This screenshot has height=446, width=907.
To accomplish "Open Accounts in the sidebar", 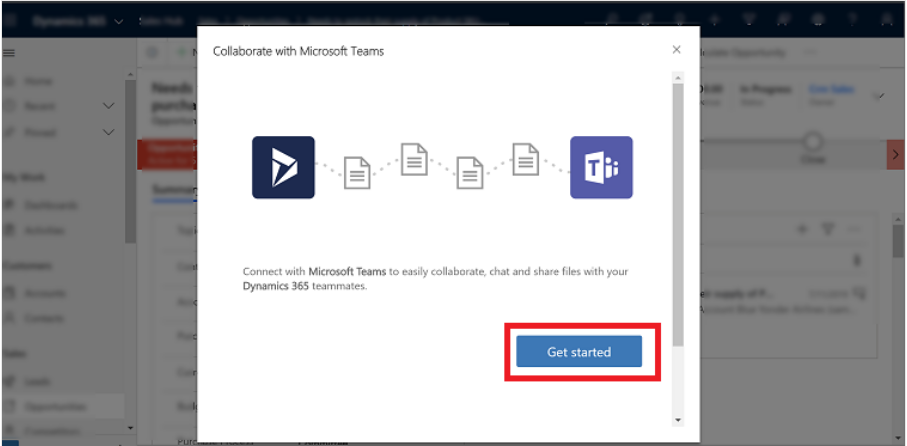I will (45, 293).
